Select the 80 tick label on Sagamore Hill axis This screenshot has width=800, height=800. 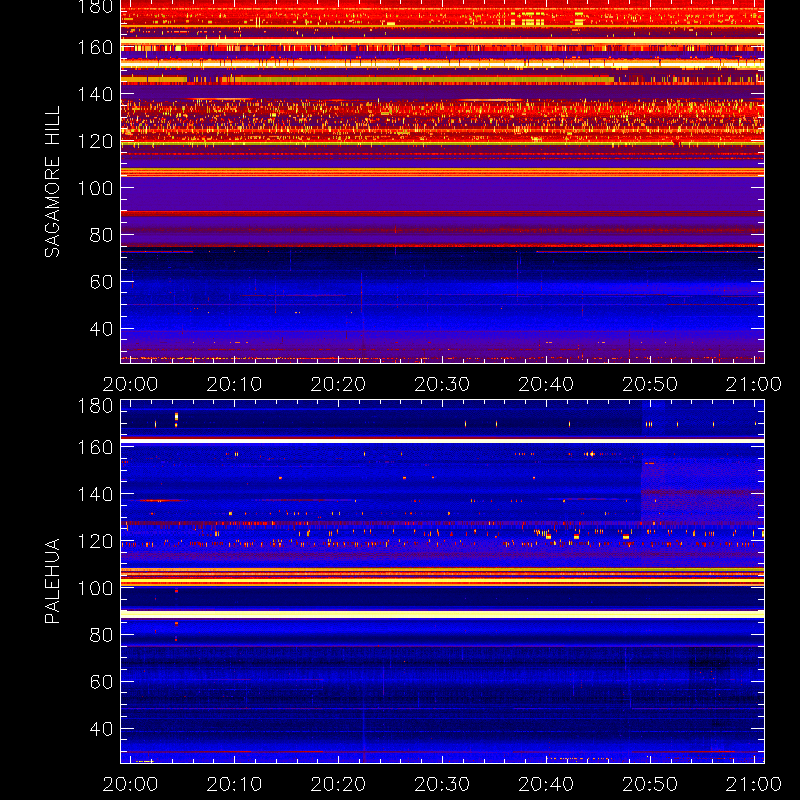[x=101, y=235]
